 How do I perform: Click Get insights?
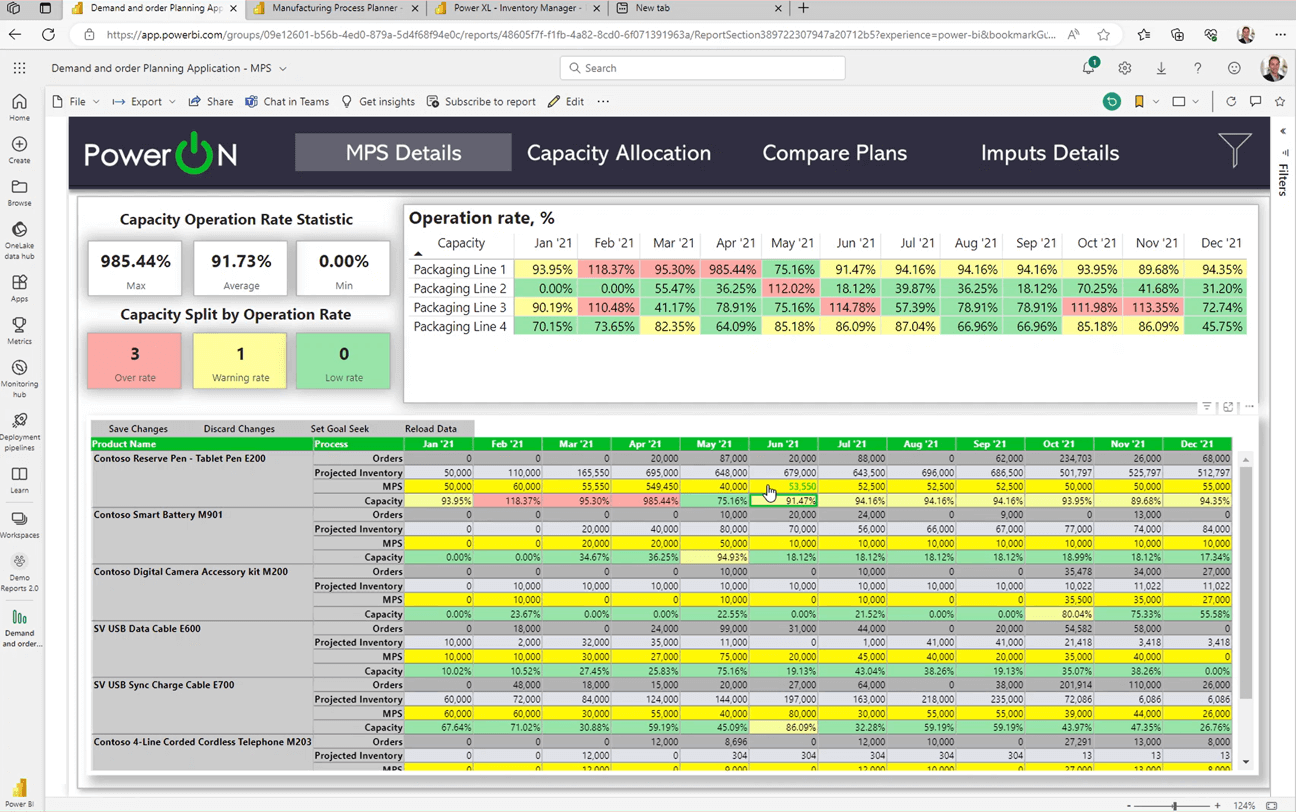click(x=378, y=102)
